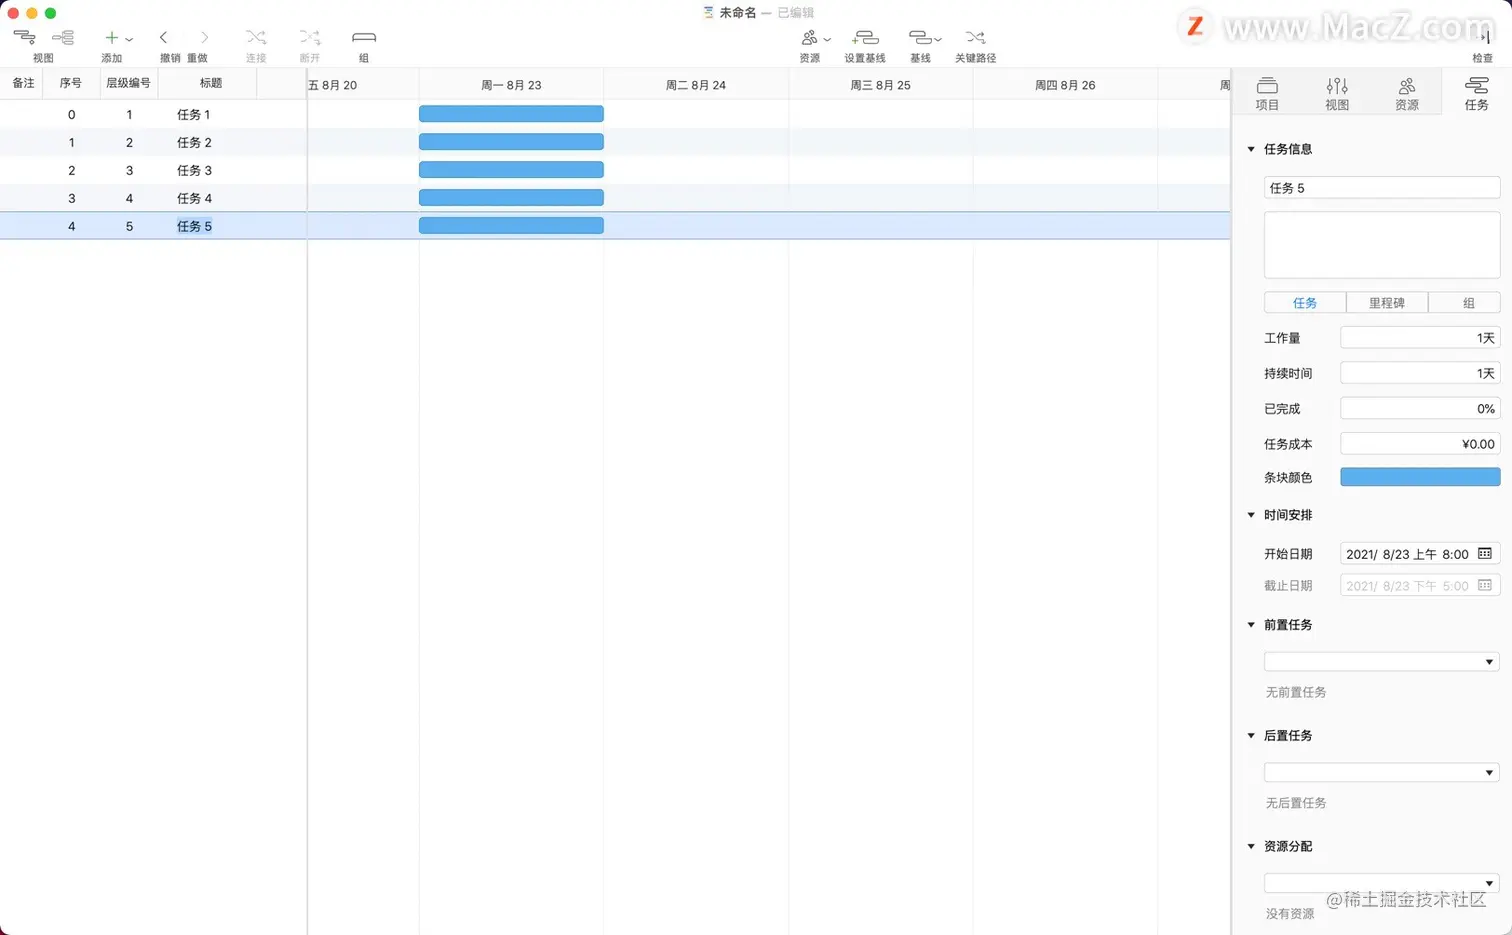Switch to the Resources inspector tab
Image resolution: width=1512 pixels, height=935 pixels.
point(1407,93)
